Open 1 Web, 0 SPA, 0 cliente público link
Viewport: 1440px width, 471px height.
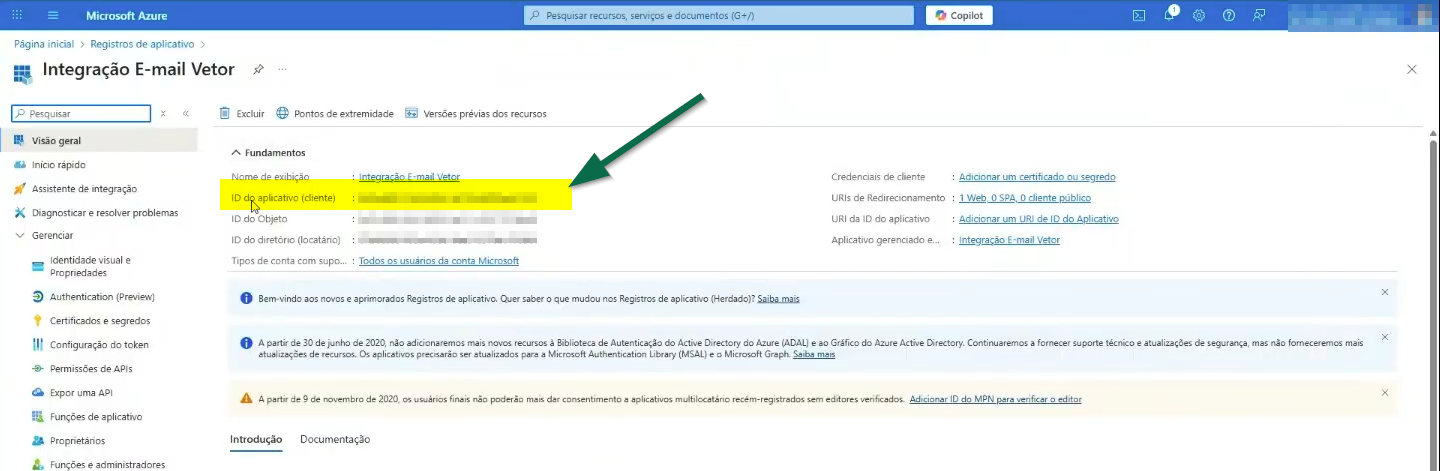click(x=1025, y=198)
